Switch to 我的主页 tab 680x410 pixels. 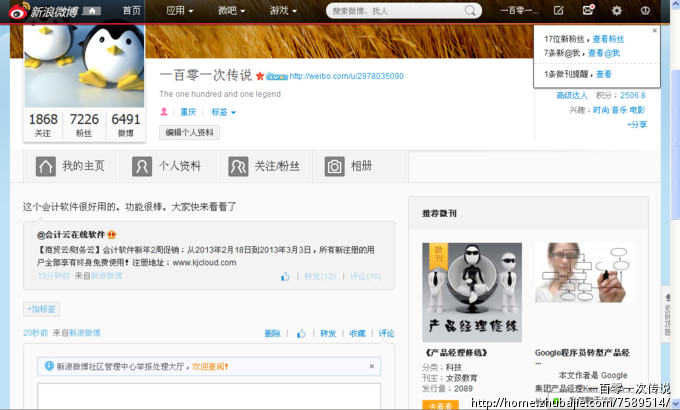pyautogui.click(x=72, y=166)
